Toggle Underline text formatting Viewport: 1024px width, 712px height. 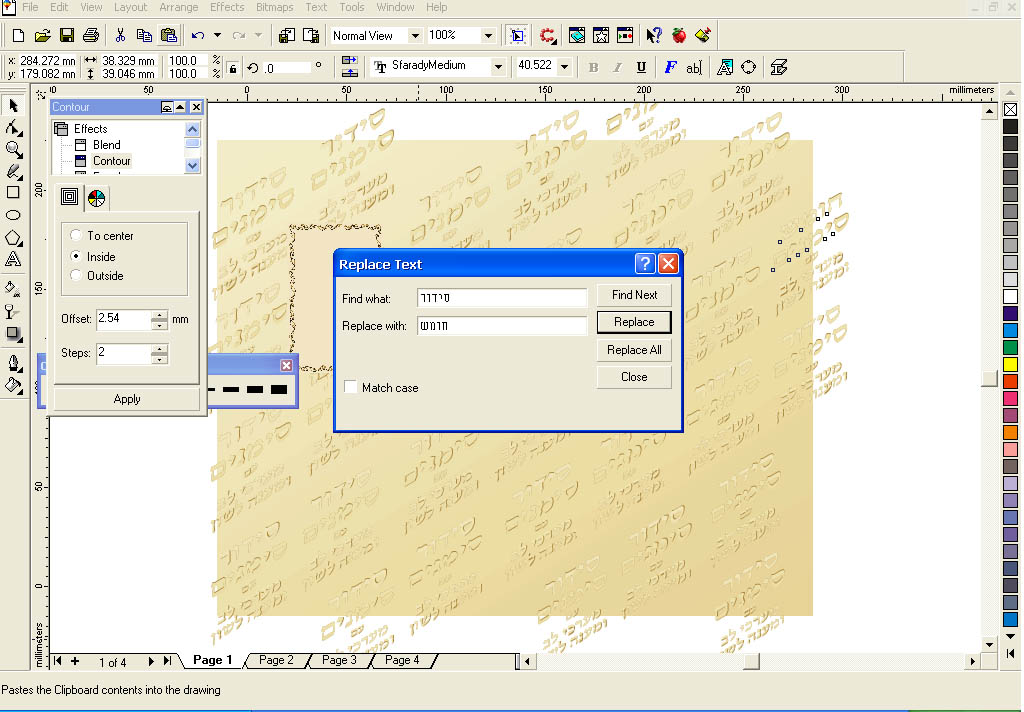coord(641,67)
